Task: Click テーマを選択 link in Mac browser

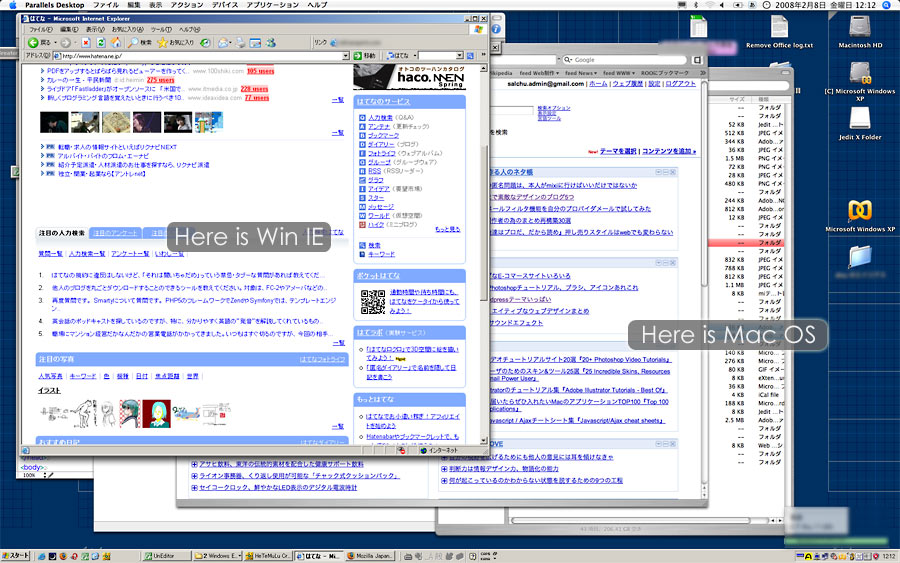Action: (x=618, y=152)
